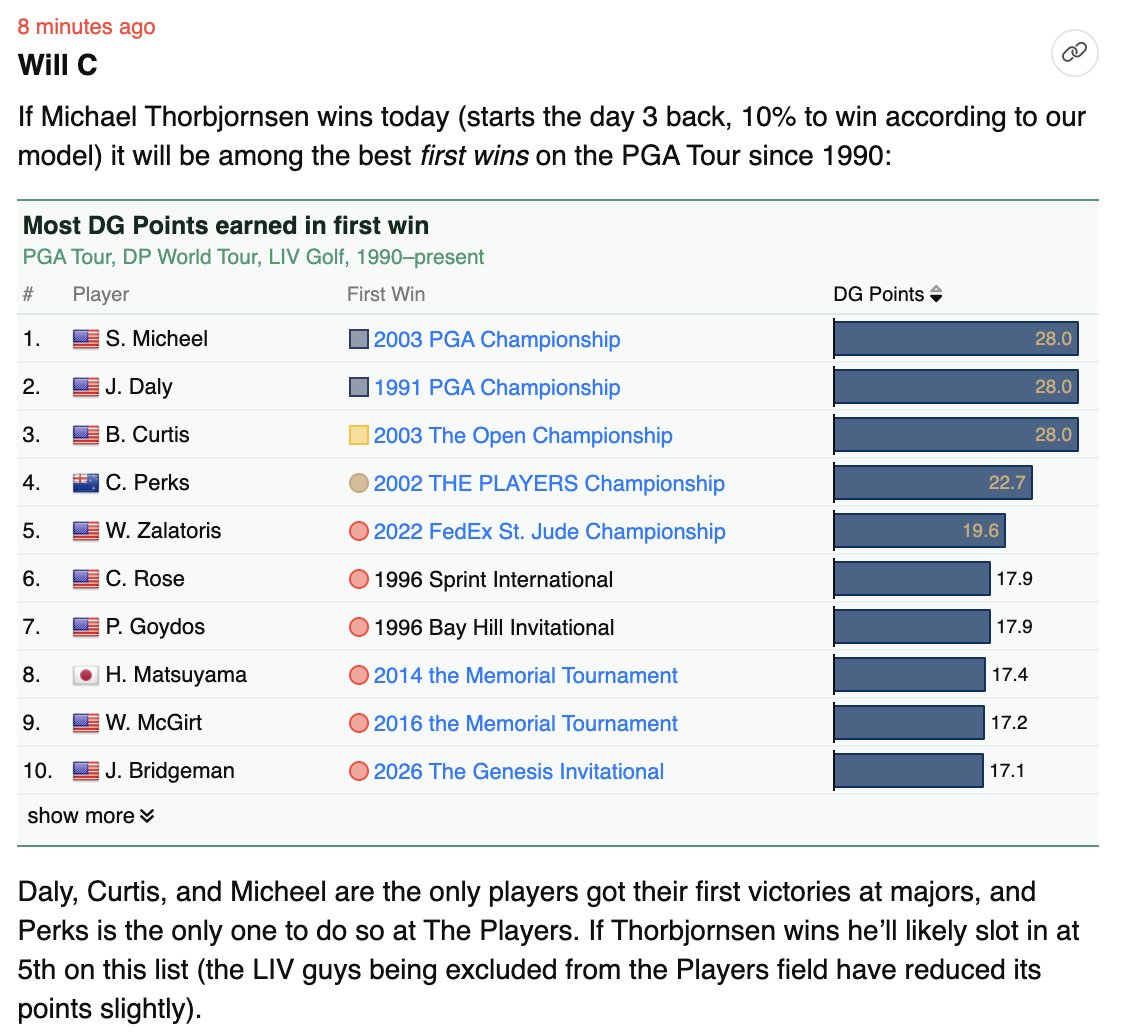Click C. Perks 22.7 points bar

[933, 482]
